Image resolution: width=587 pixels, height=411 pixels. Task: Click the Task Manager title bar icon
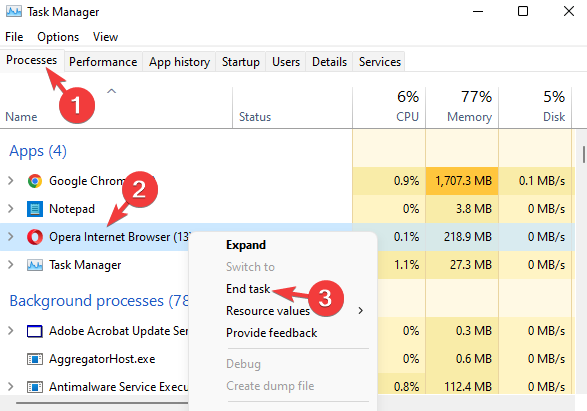(x=14, y=12)
